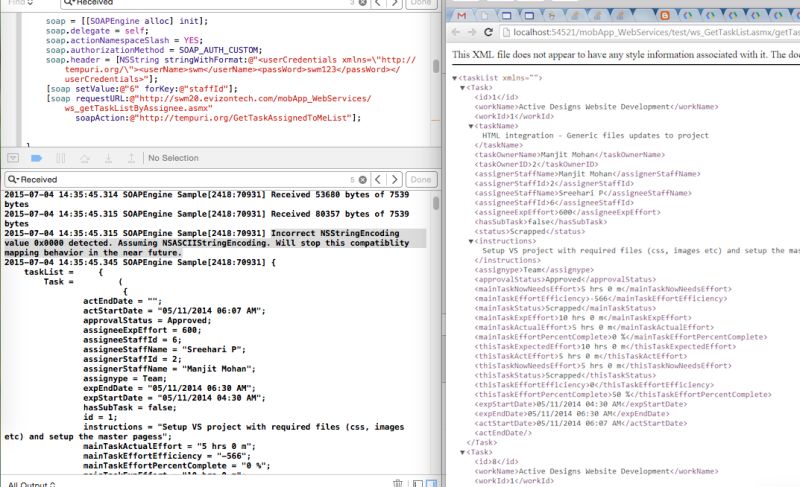This screenshot has height=487, width=800.
Task: Click the pause program execution icon
Action: coord(60,158)
